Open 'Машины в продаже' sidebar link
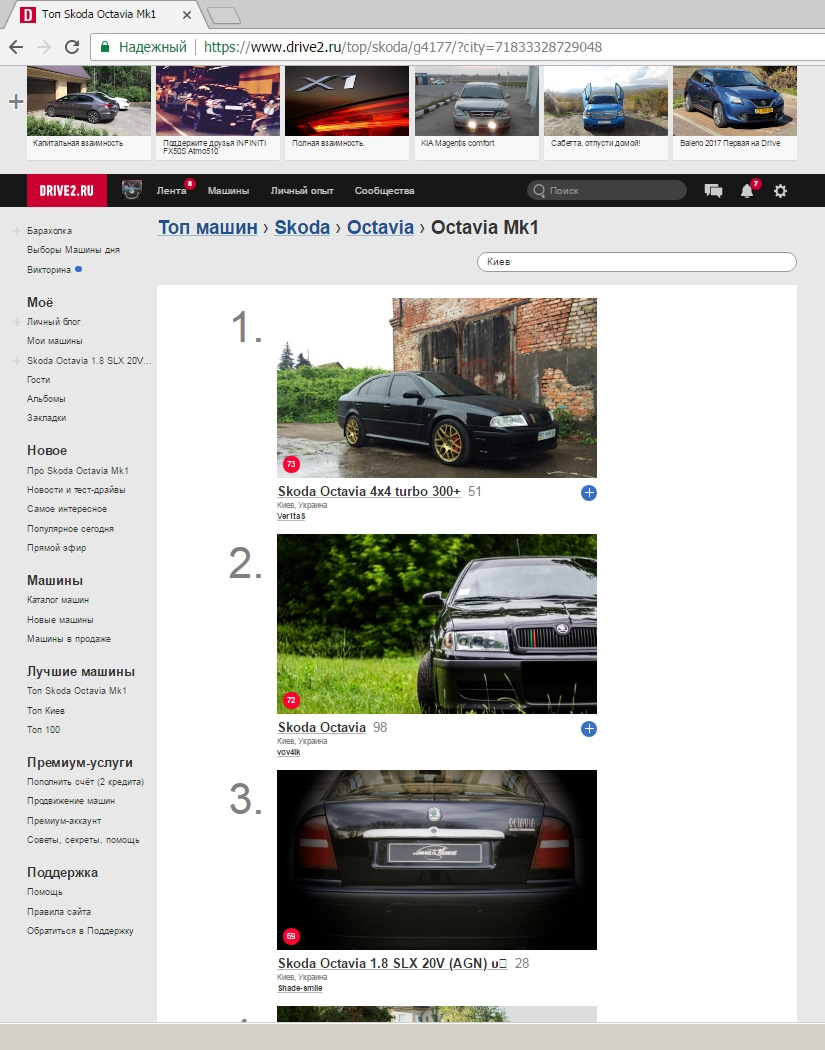Screen dimensions: 825x1050 click(x=69, y=639)
